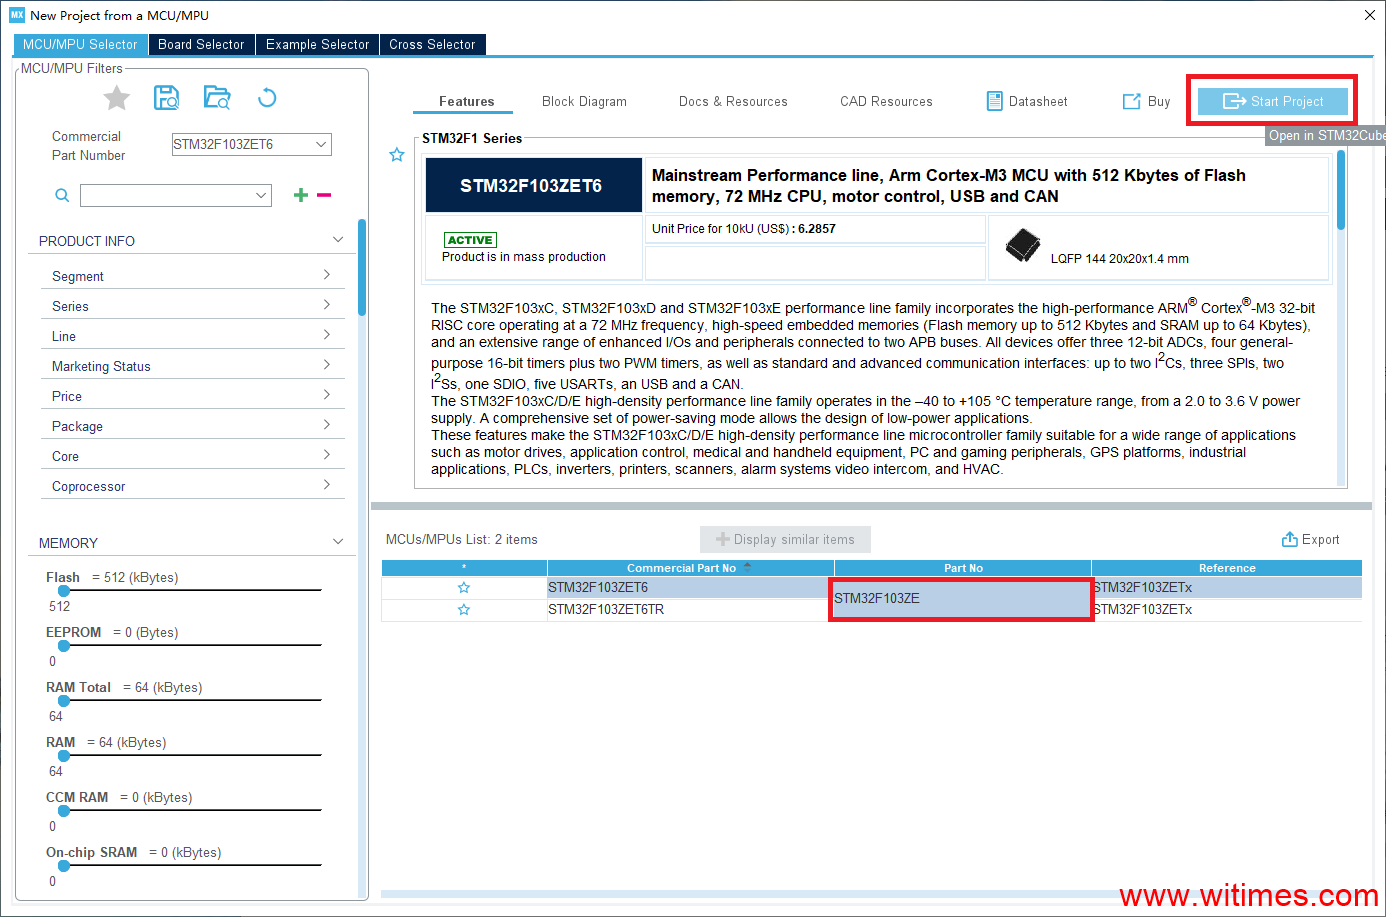The width and height of the screenshot is (1386, 917).
Task: Click the load search folder icon
Action: point(217,98)
